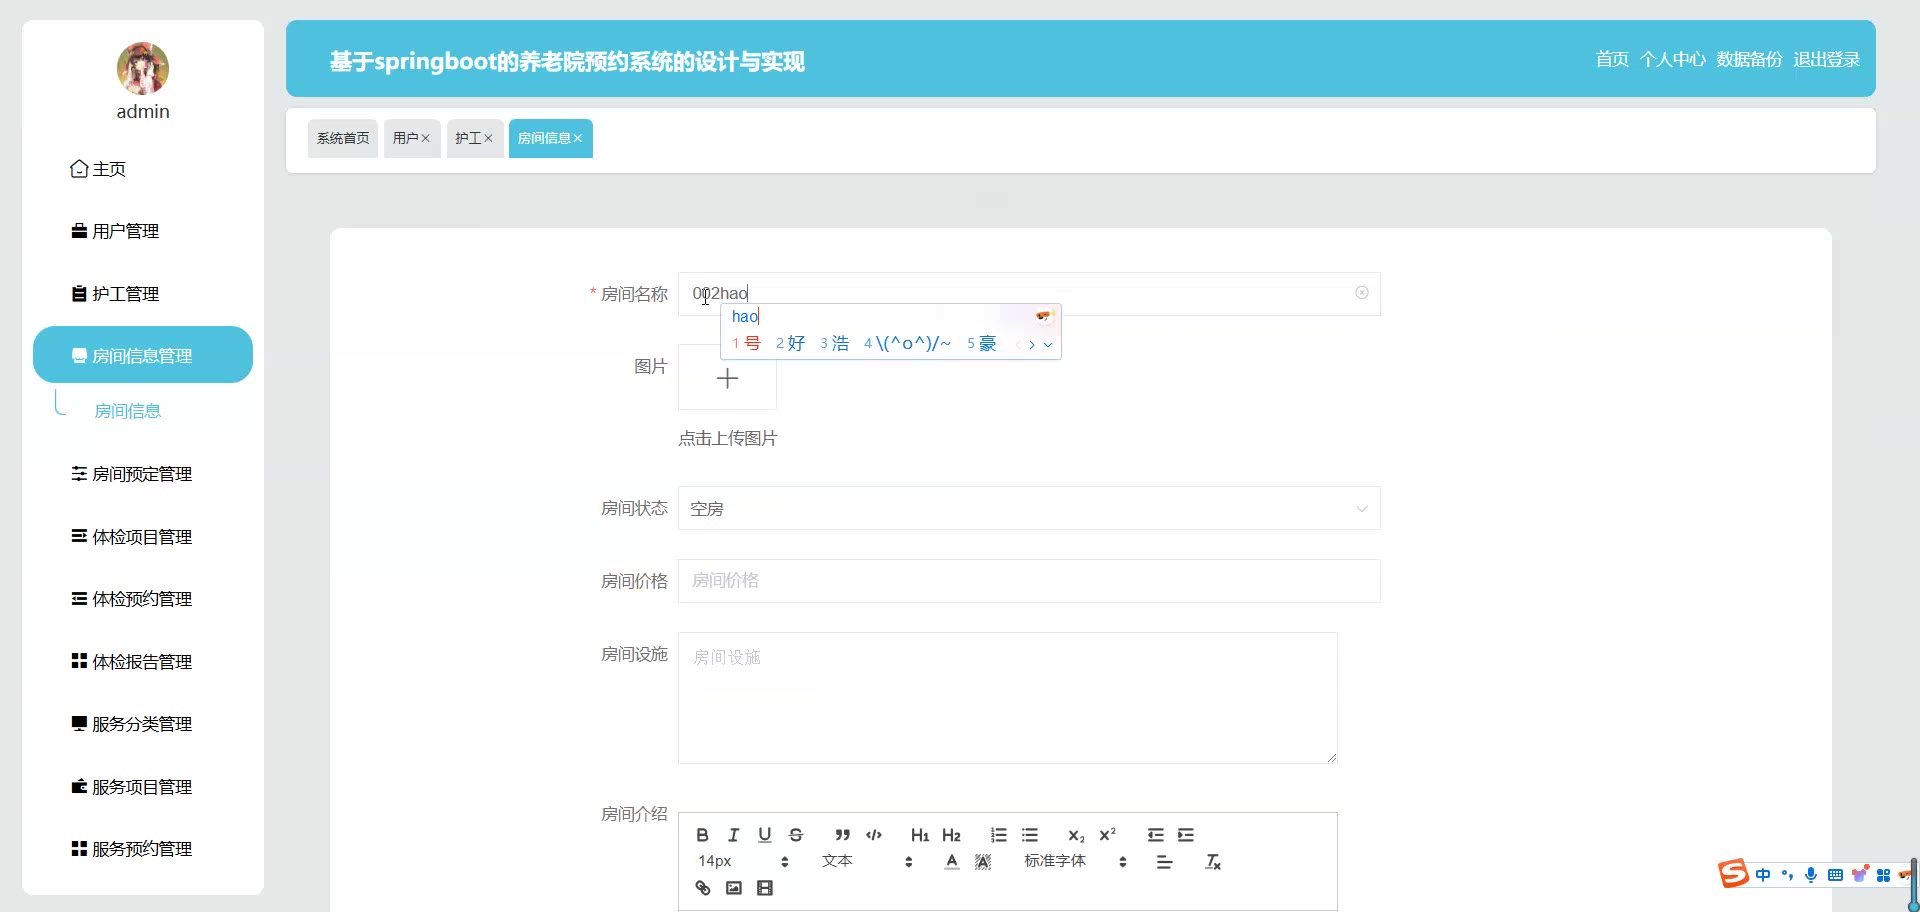Set heading level H2
Screen dimensions: 1920x912
click(x=951, y=835)
